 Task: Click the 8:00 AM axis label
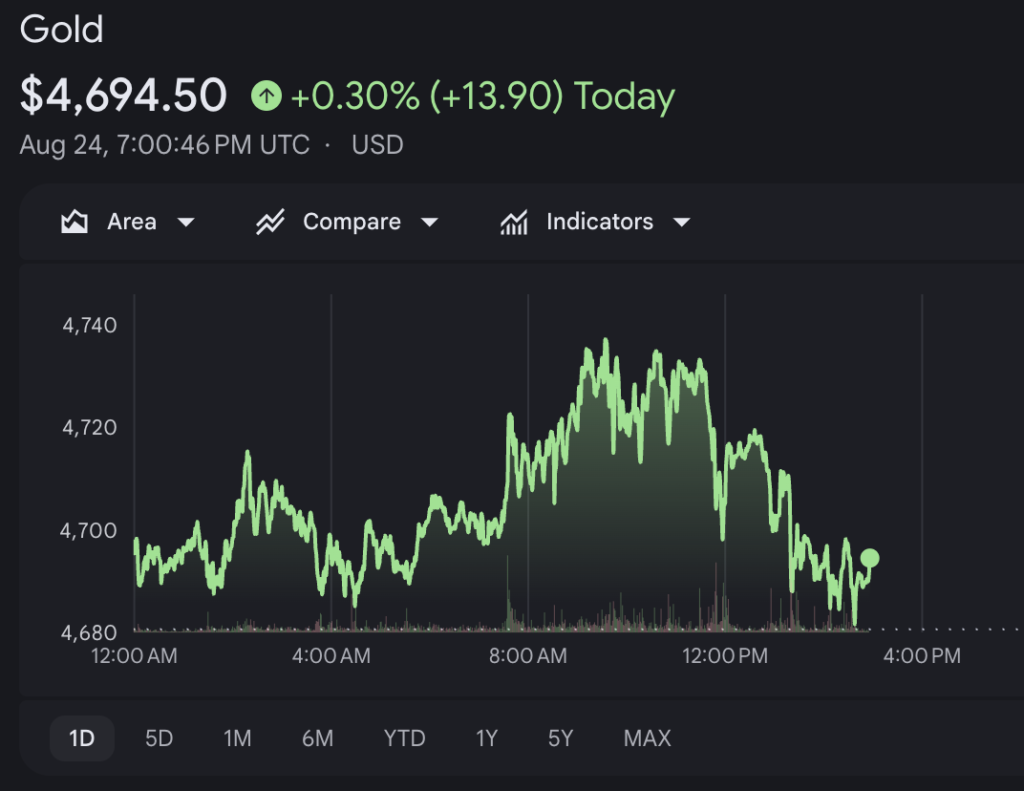[x=528, y=656]
